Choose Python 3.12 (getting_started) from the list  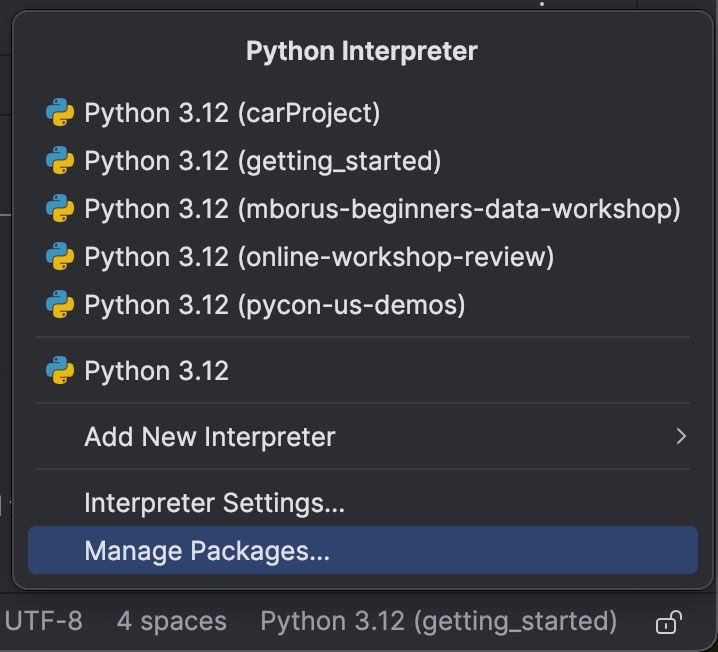262,160
